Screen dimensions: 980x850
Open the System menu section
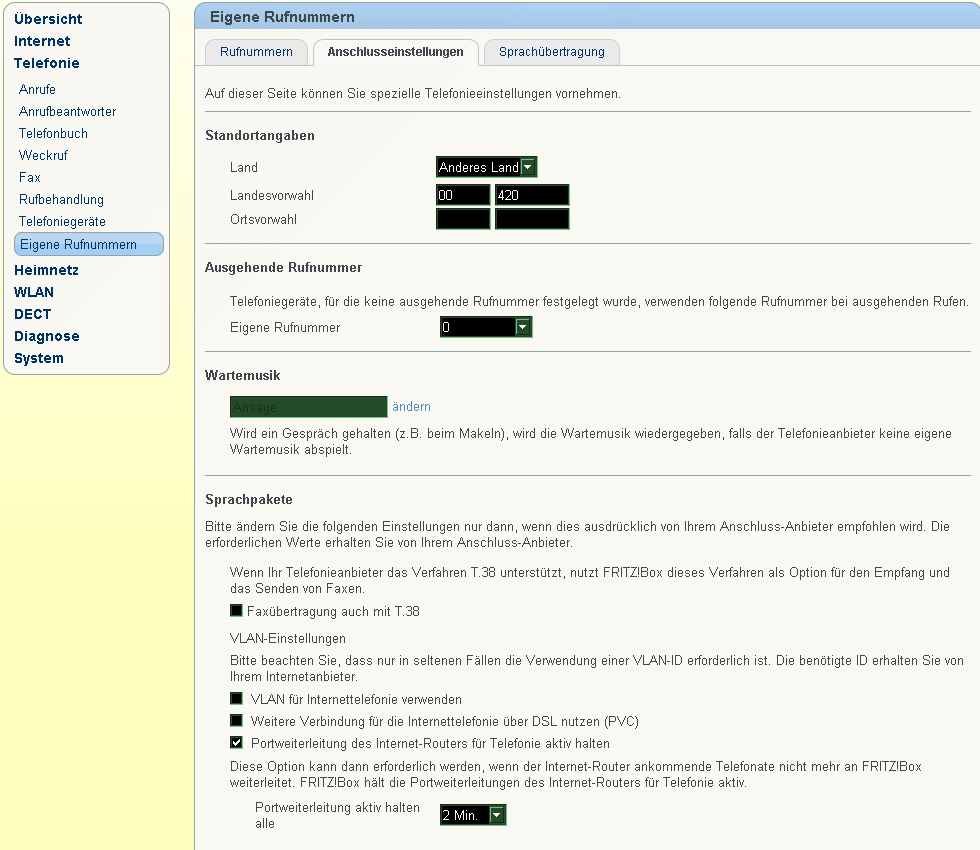click(x=39, y=358)
